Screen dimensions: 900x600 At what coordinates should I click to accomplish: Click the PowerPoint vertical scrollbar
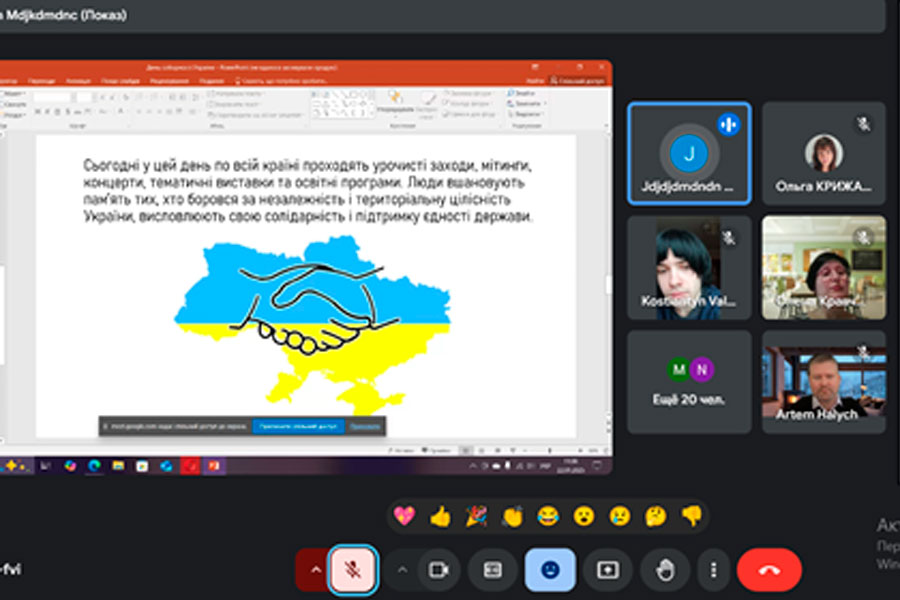(608, 284)
